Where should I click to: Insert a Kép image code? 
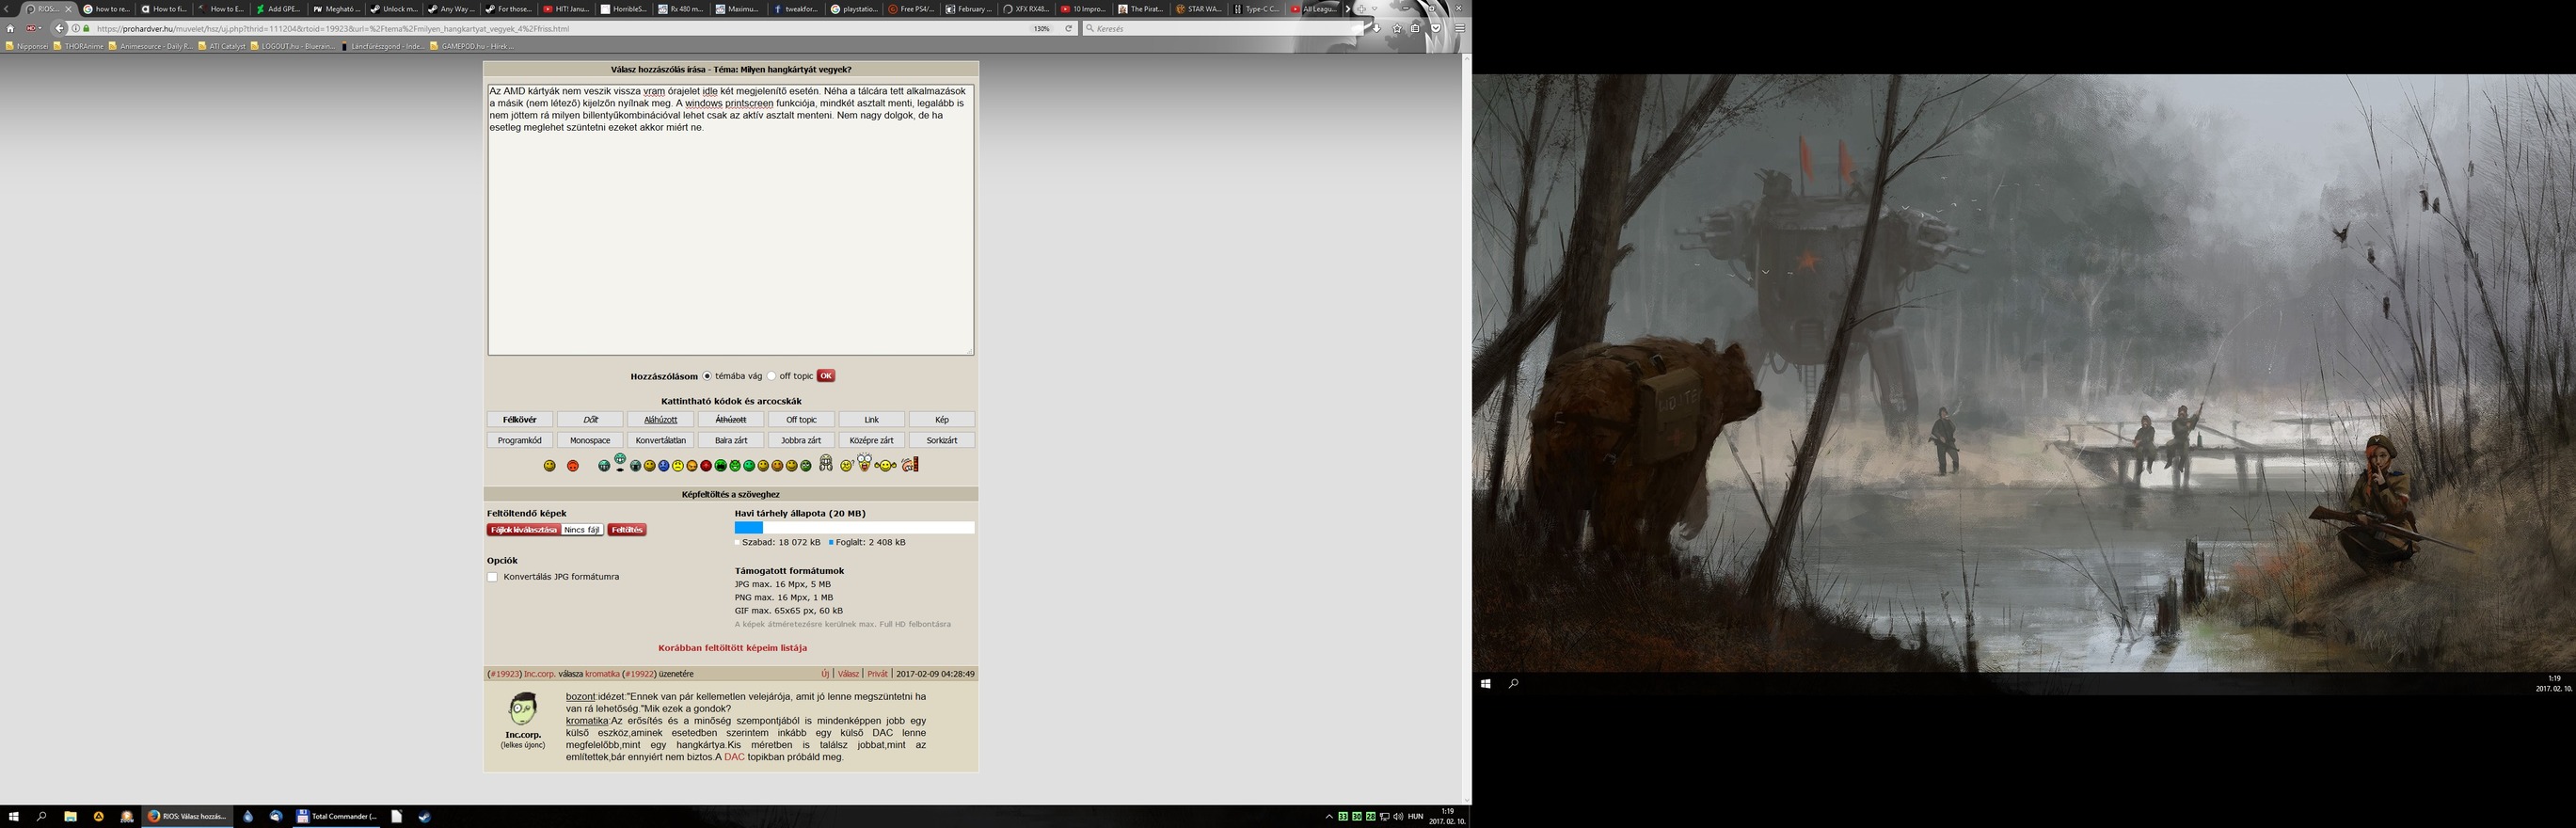point(942,420)
